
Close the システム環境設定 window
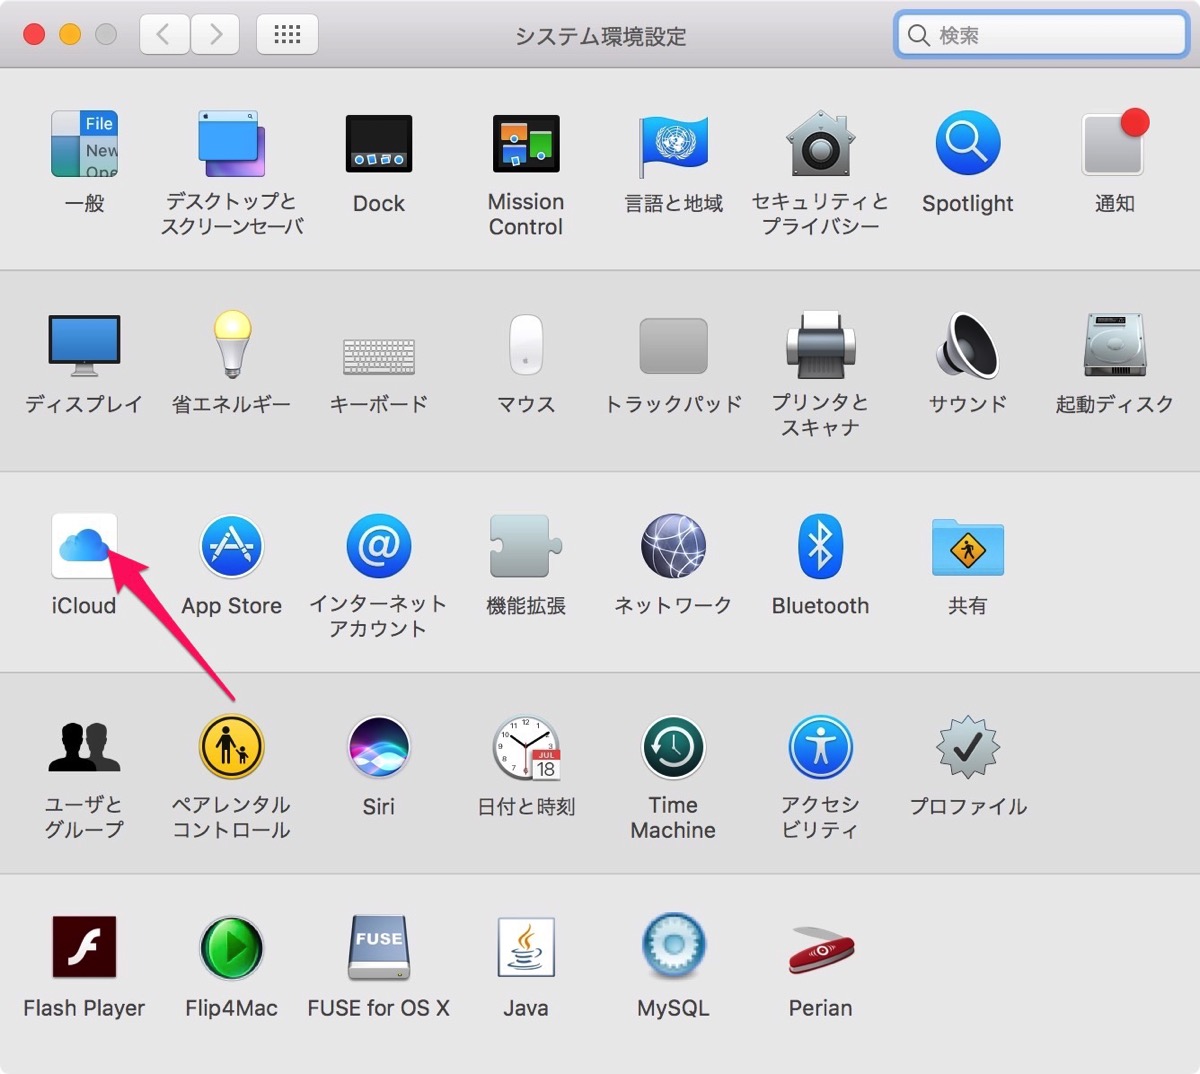tap(34, 35)
